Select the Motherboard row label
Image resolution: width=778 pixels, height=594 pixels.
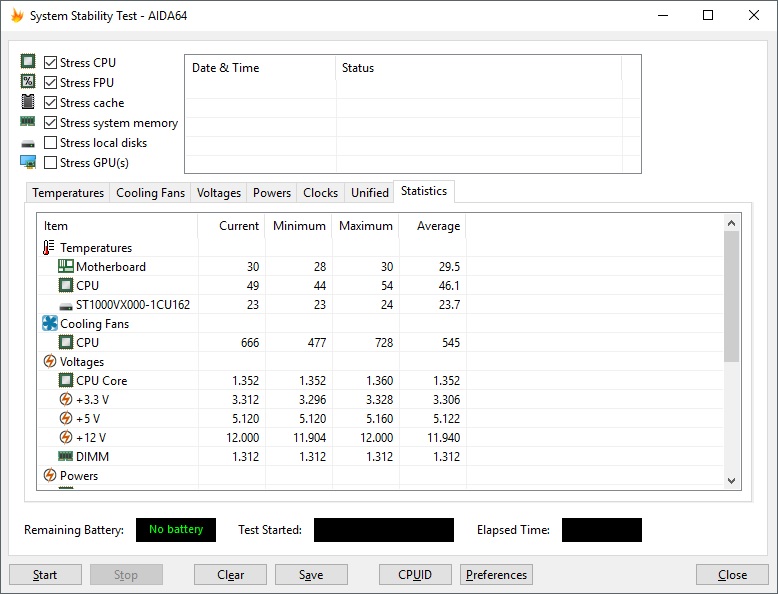[x=111, y=267]
